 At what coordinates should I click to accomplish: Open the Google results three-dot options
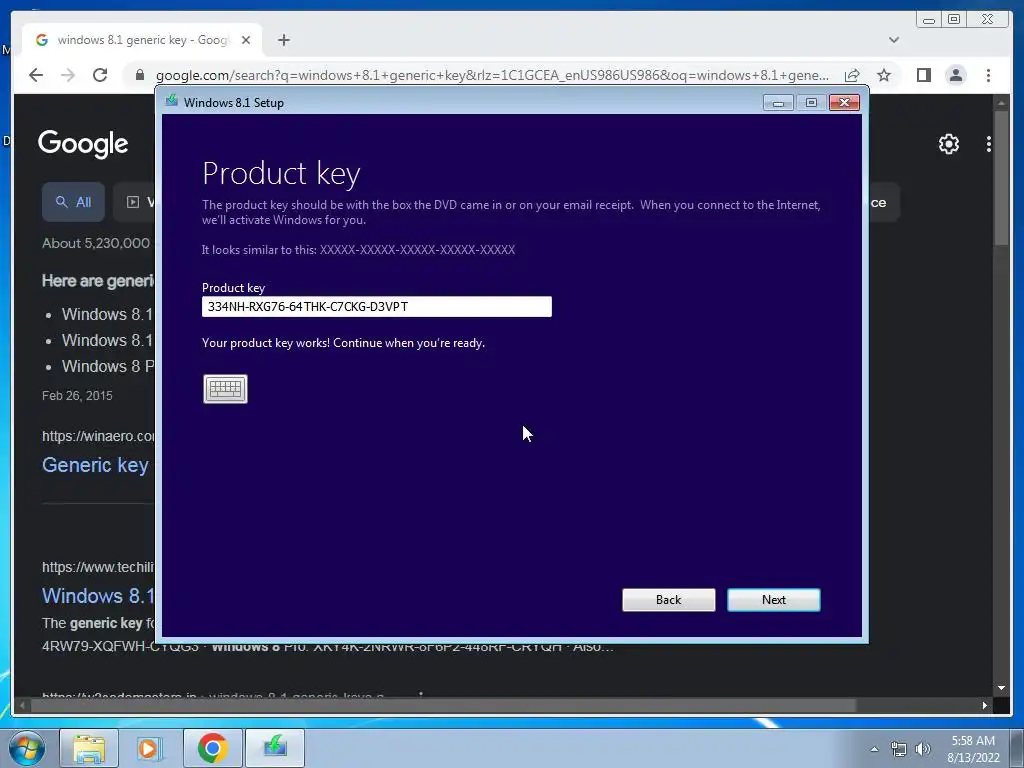(x=989, y=144)
